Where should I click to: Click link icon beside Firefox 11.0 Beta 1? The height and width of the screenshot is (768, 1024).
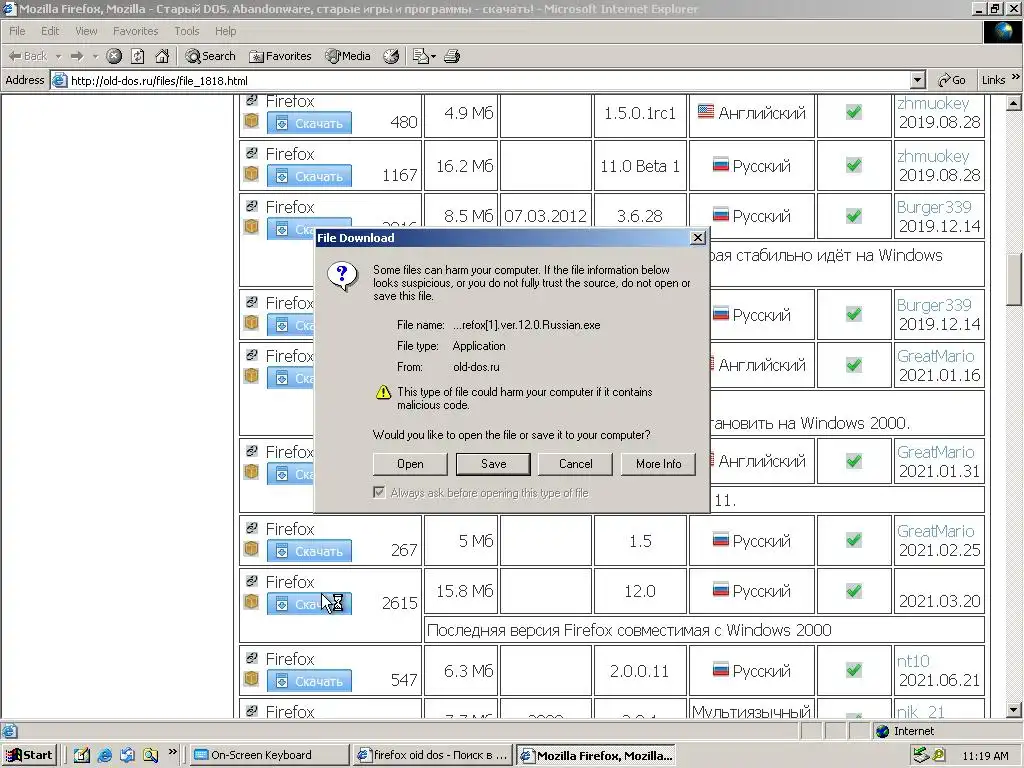[251, 153]
